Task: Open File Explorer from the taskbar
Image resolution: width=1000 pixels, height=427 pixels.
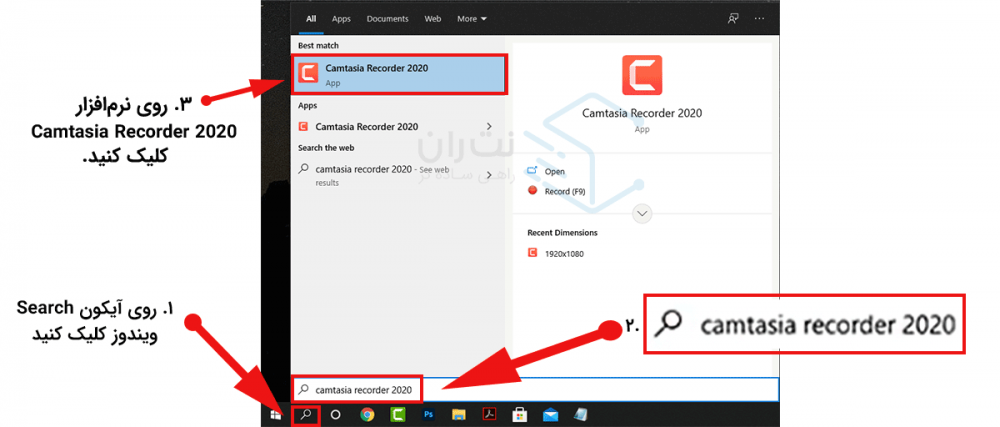Action: 459,414
